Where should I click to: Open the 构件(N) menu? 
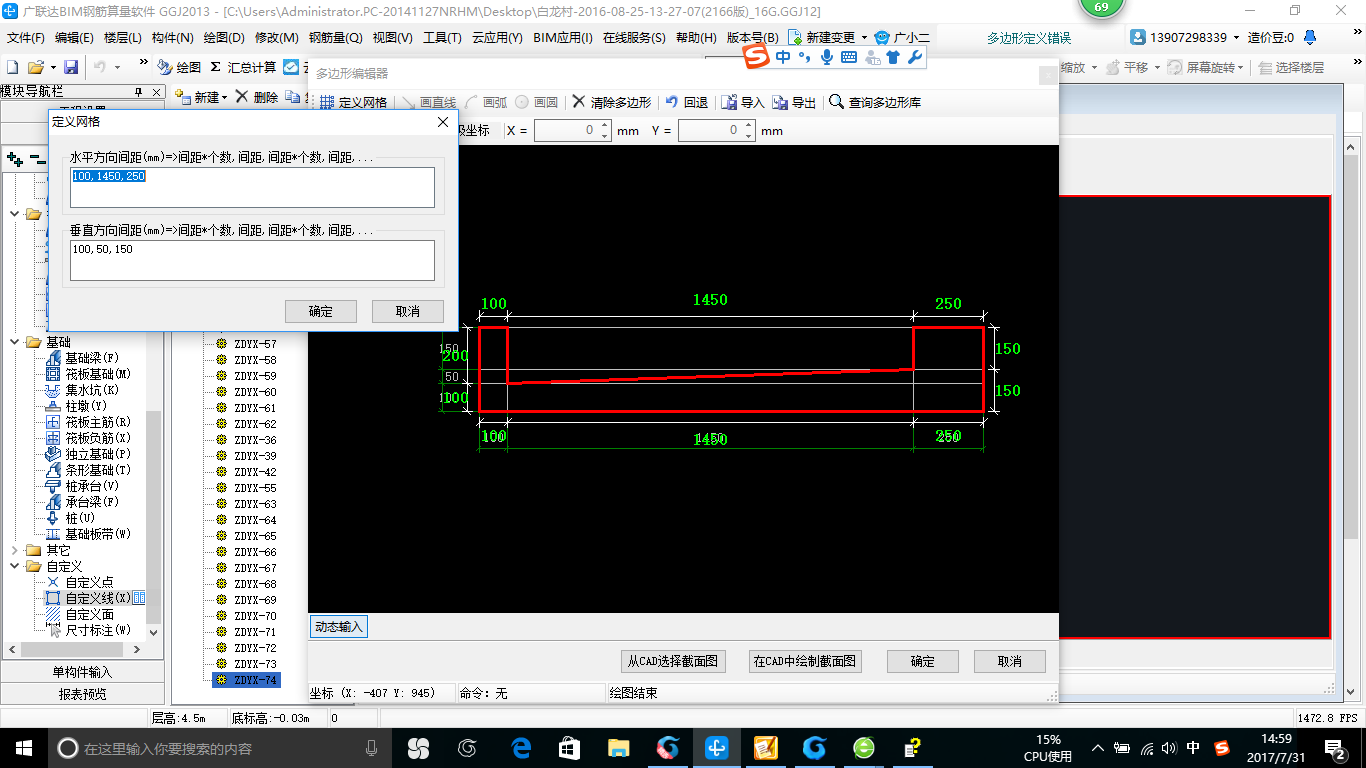coord(172,38)
